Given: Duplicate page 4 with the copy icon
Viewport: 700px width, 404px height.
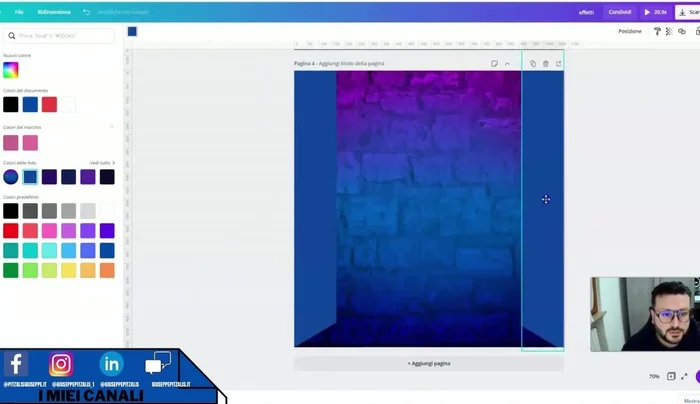Looking at the screenshot, I should (533, 63).
